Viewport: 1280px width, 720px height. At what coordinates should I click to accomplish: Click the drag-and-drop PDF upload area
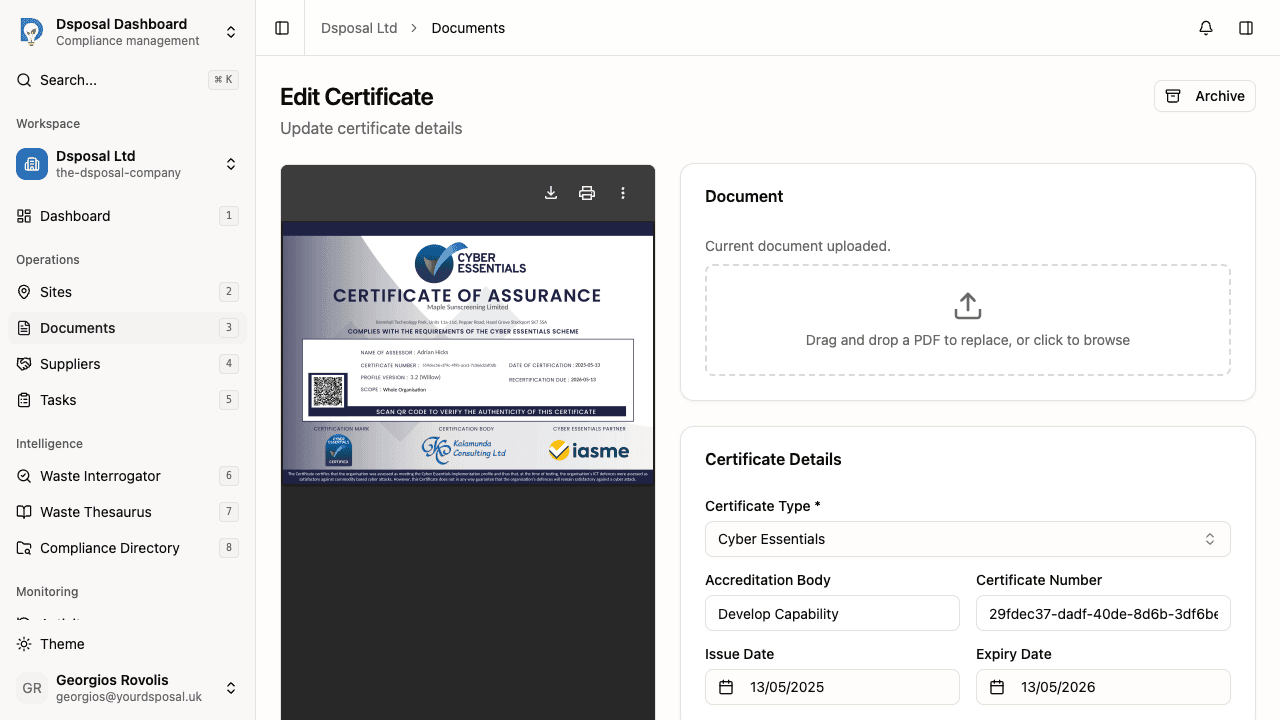pos(967,319)
